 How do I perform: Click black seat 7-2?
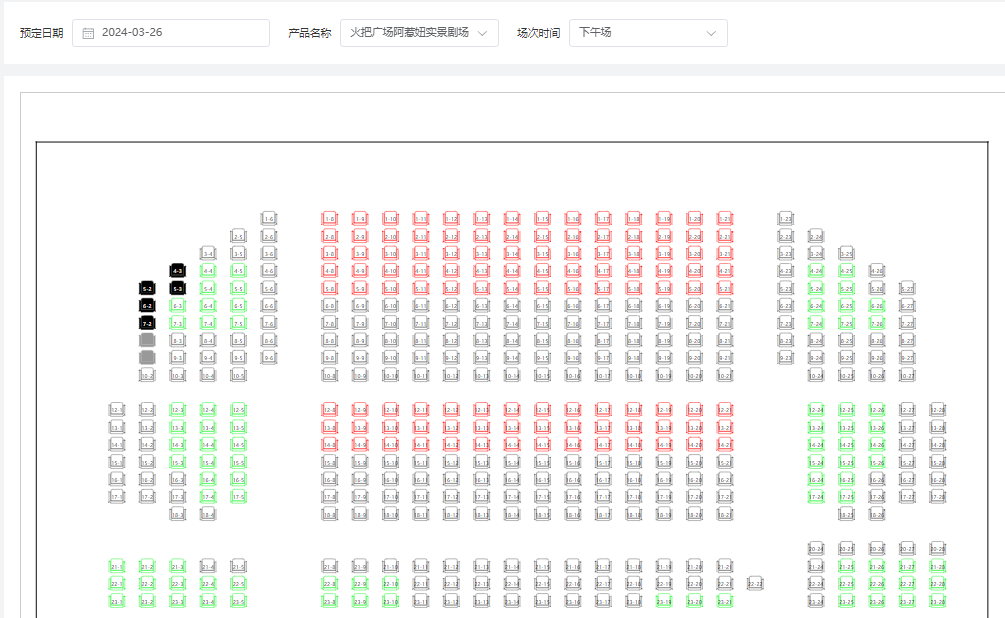pos(147,323)
